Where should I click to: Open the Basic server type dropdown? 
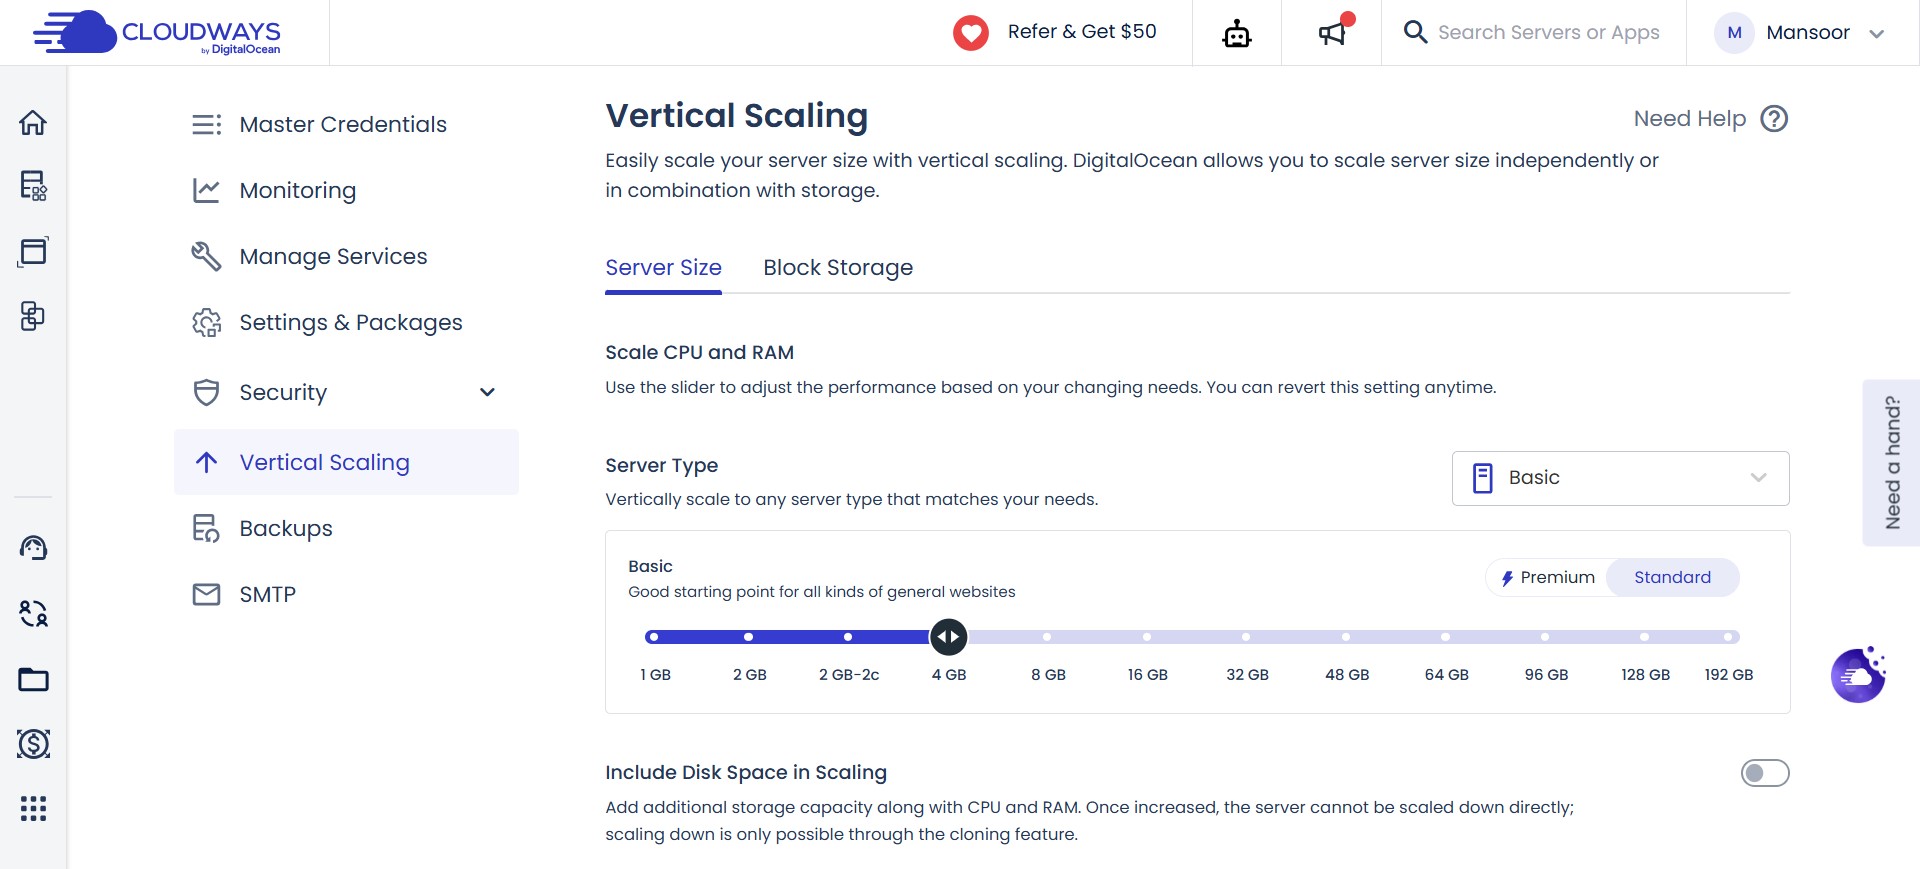pos(1620,478)
